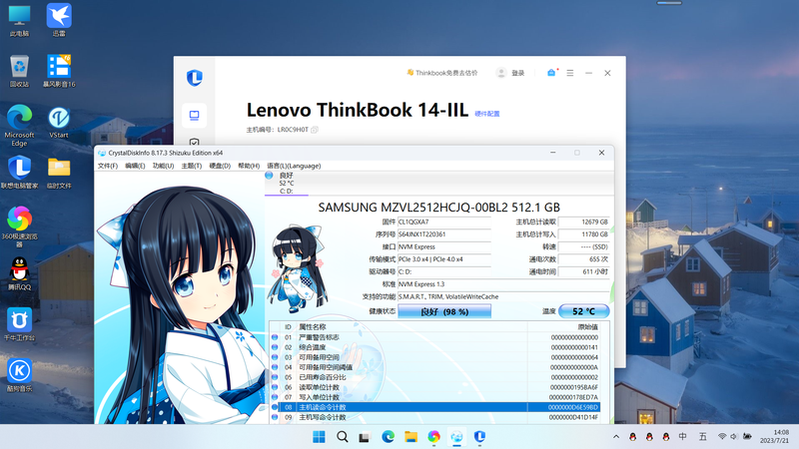Select row 06 读取单位计数
Screen dimensions: 799x449
coord(435,387)
